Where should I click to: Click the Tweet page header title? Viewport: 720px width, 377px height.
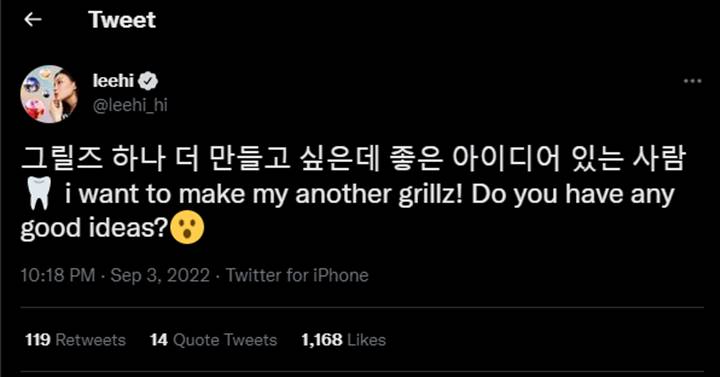coord(122,20)
